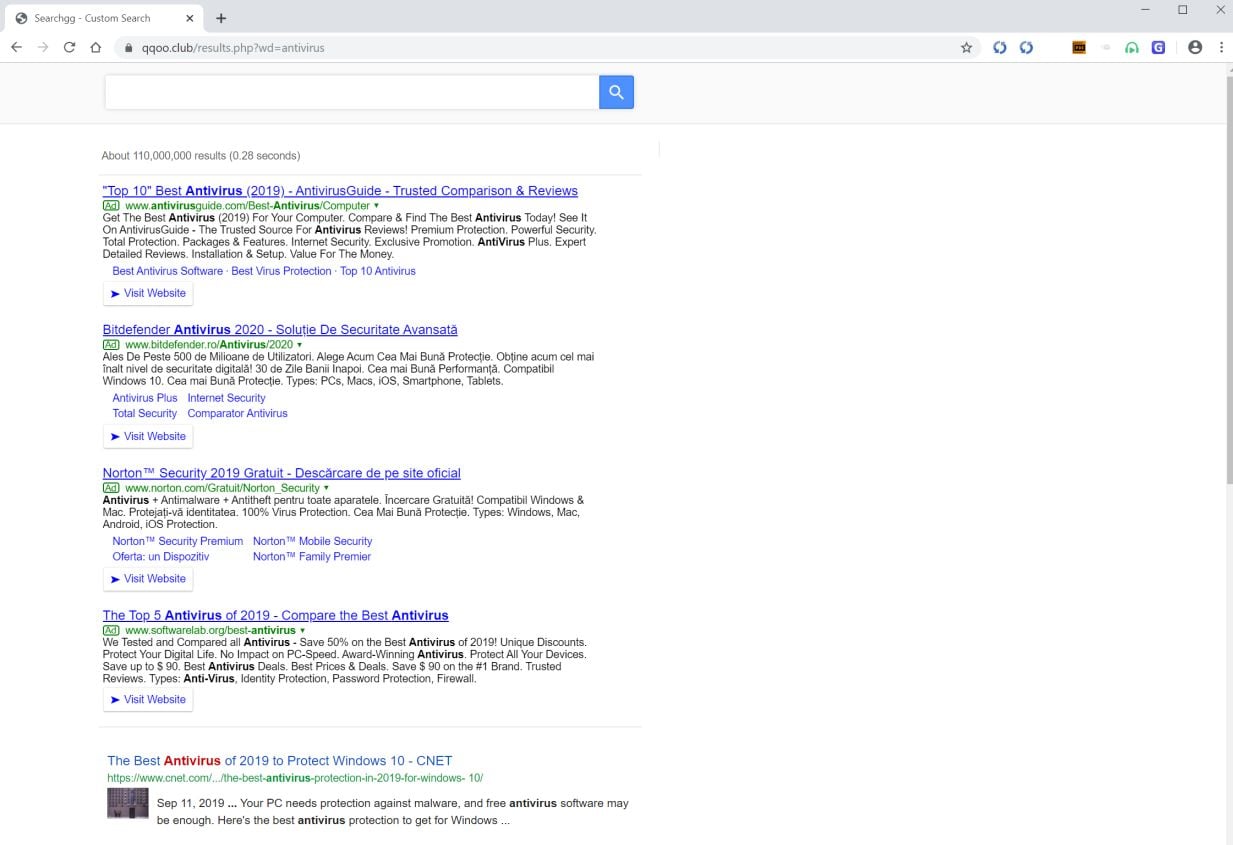1233x845 pixels.
Task: Open the Chrome three-dot menu
Action: tap(1221, 47)
